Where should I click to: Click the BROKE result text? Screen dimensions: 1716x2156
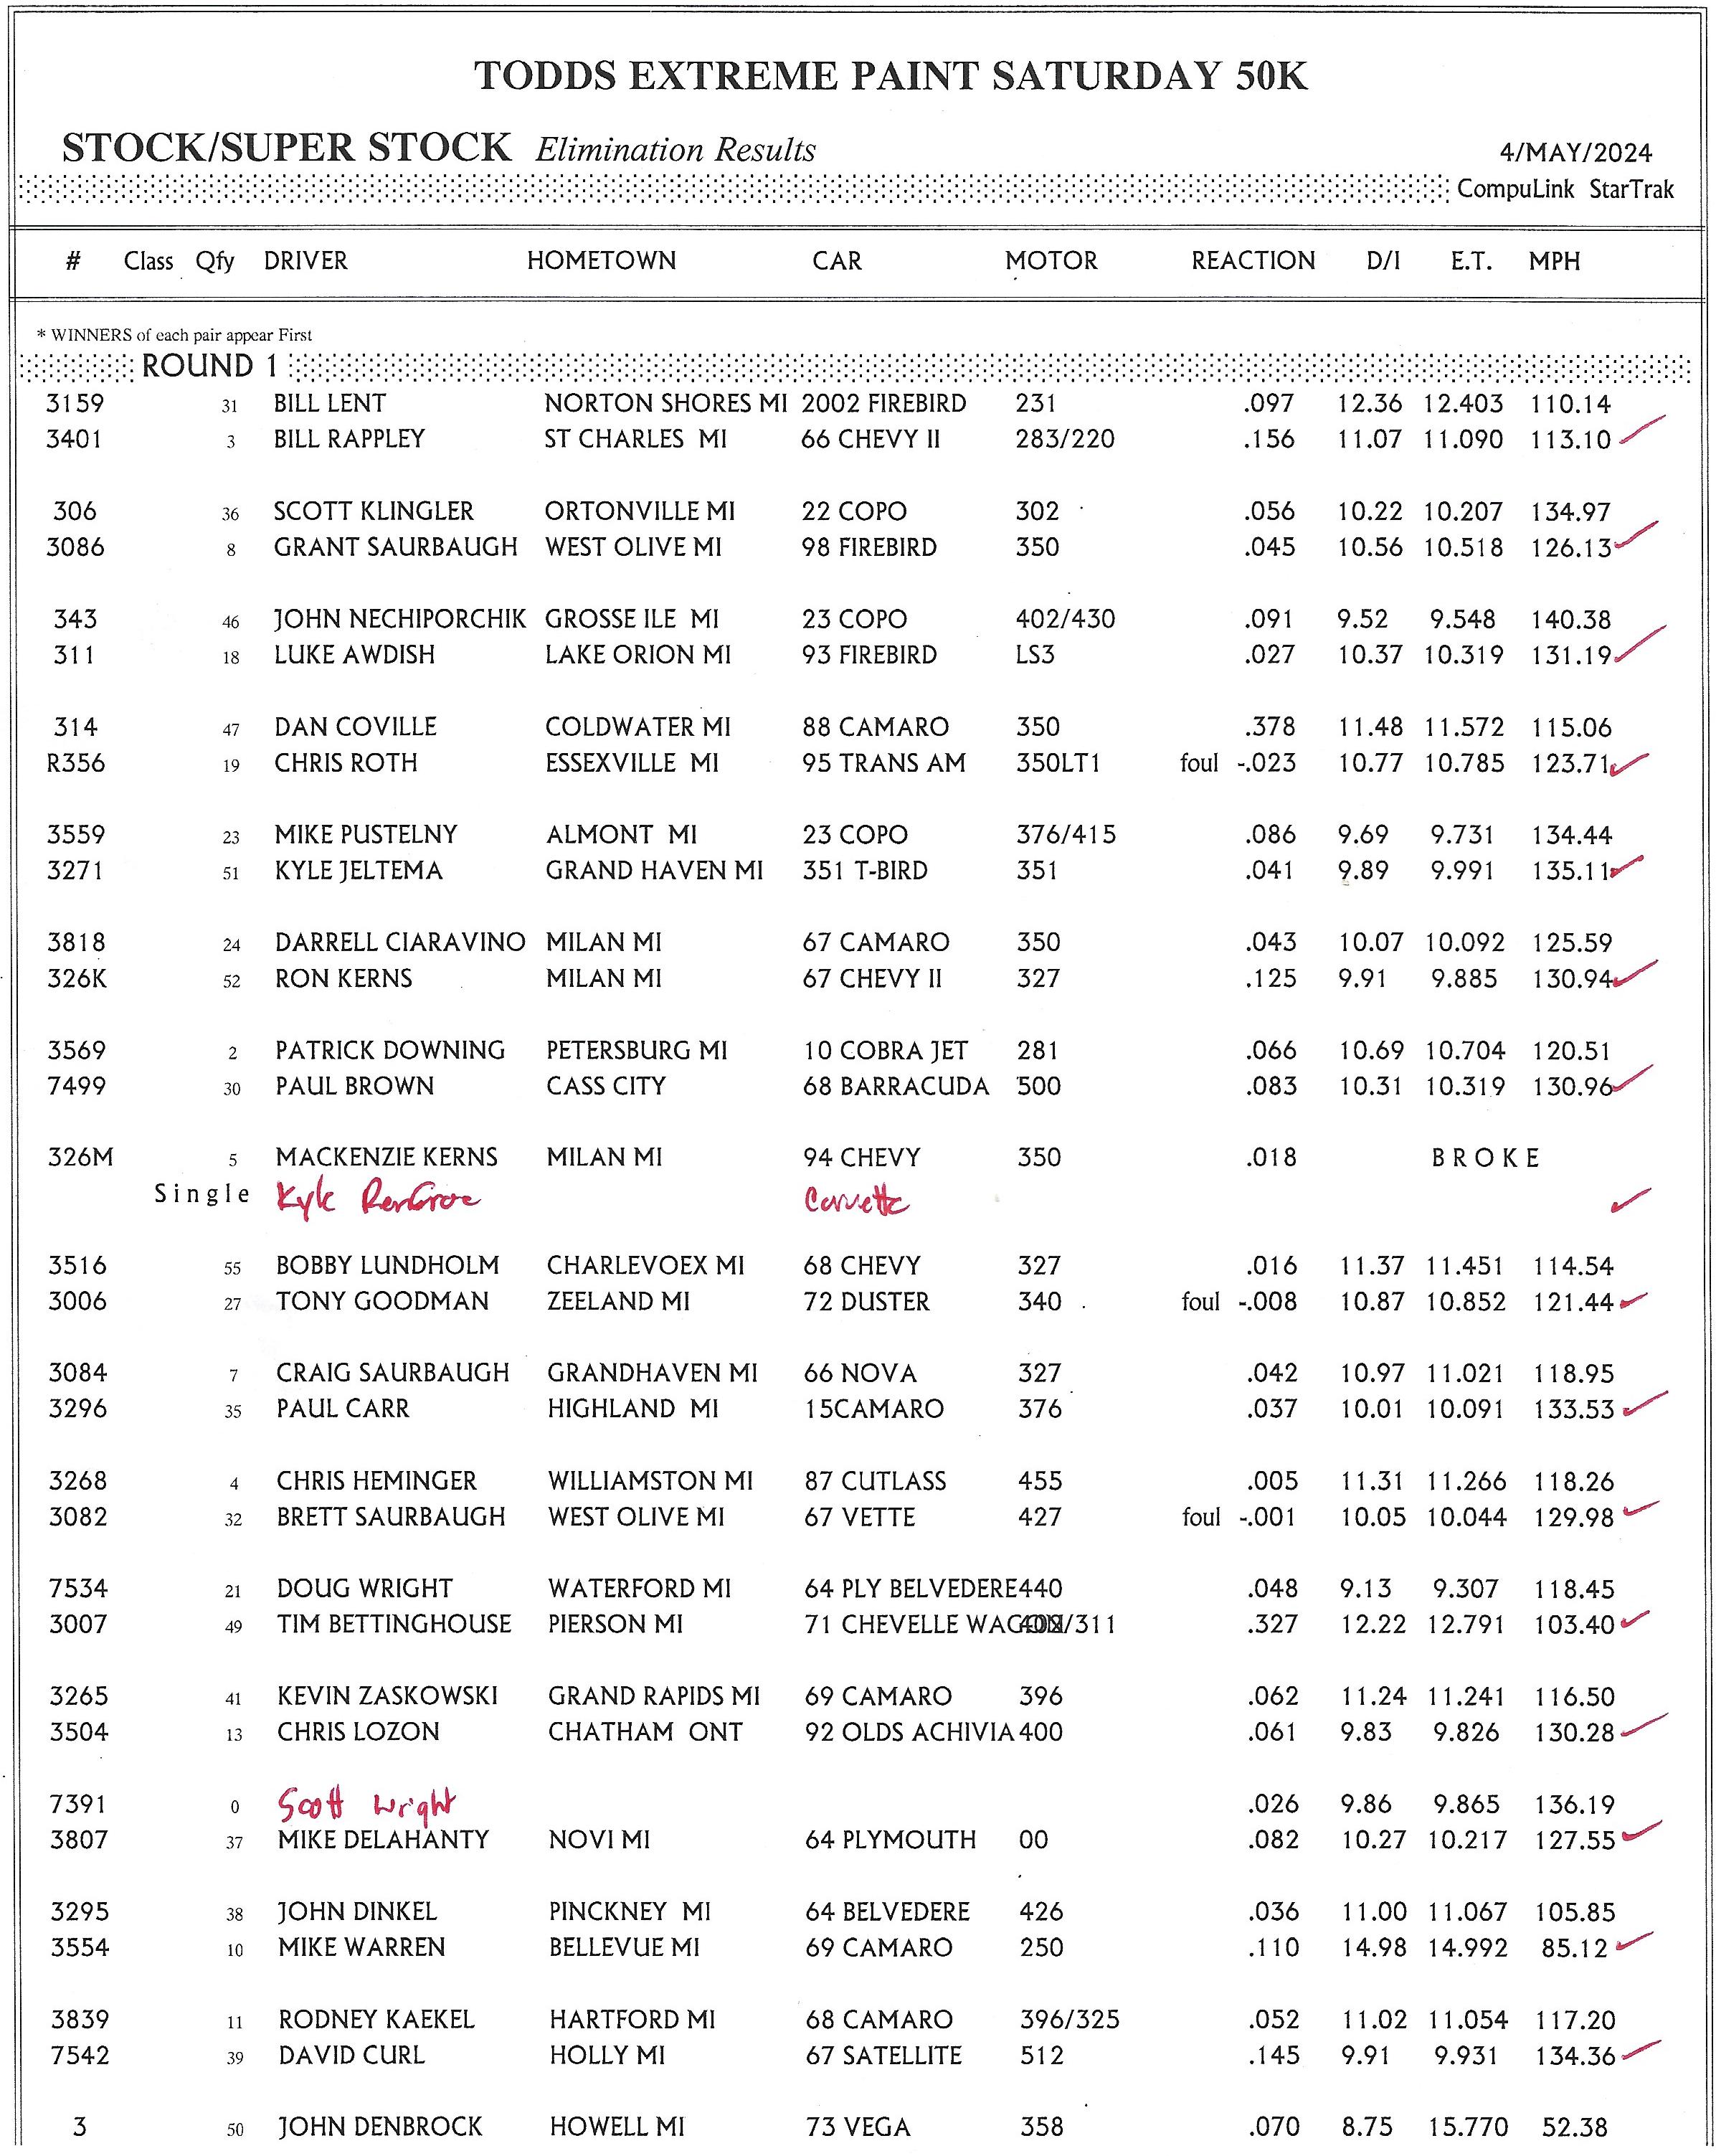1485,1158
